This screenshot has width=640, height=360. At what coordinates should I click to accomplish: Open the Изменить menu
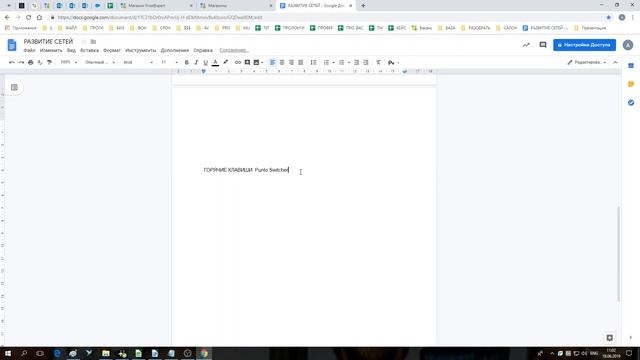(51, 50)
